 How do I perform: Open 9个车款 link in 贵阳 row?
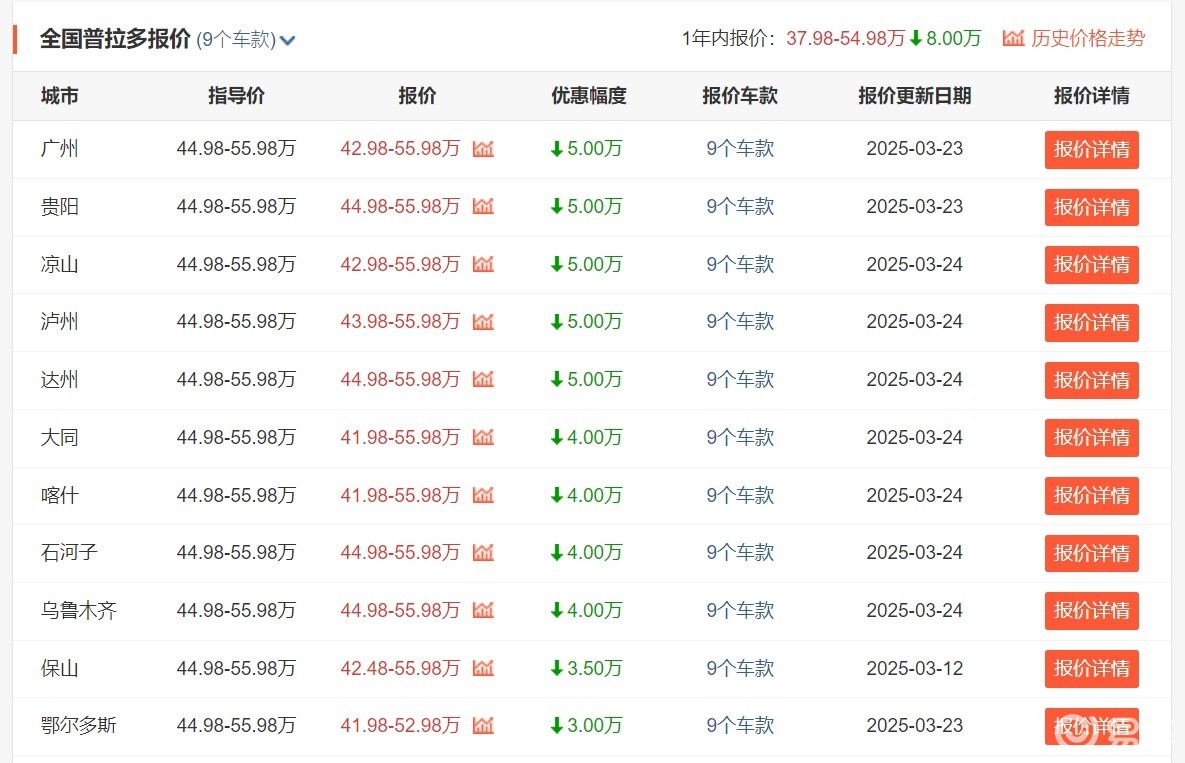point(740,206)
